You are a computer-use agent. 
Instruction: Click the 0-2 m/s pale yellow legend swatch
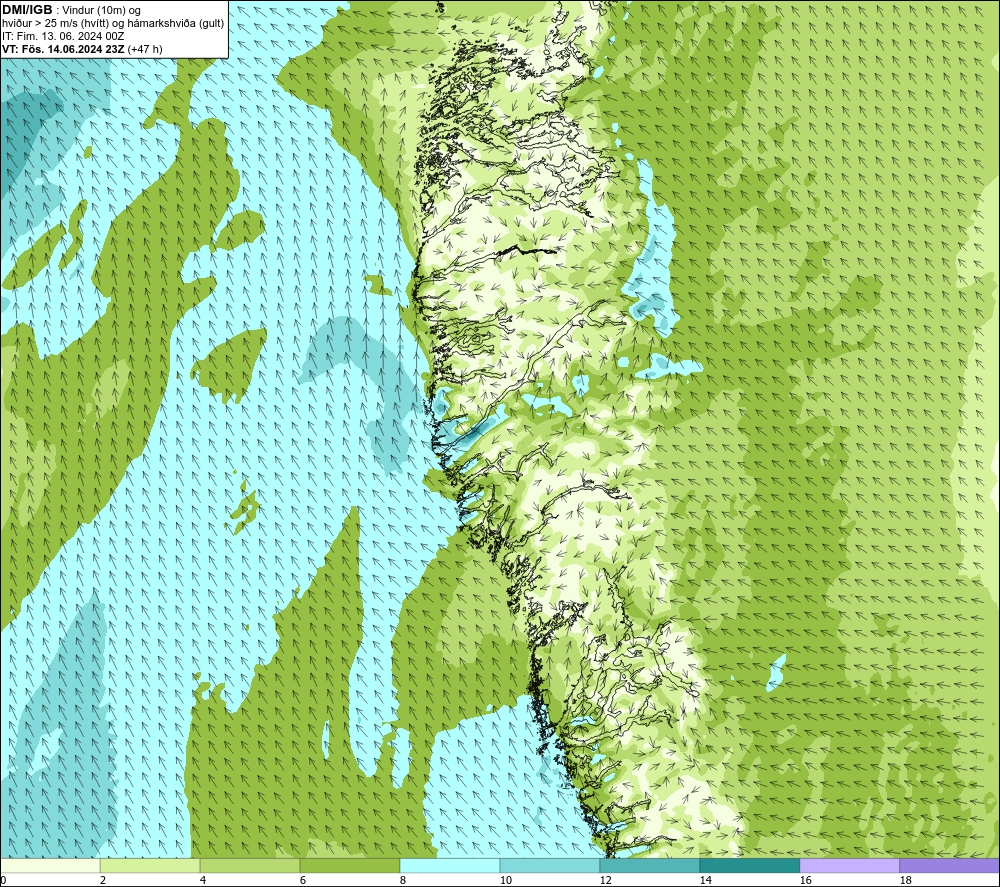click(x=50, y=866)
